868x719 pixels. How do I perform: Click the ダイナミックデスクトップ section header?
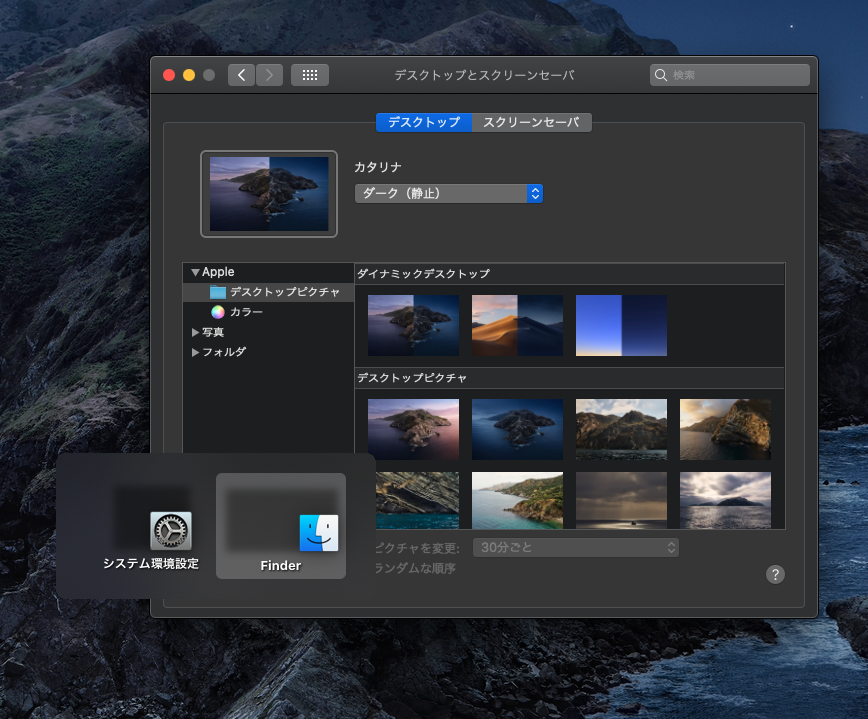point(423,274)
